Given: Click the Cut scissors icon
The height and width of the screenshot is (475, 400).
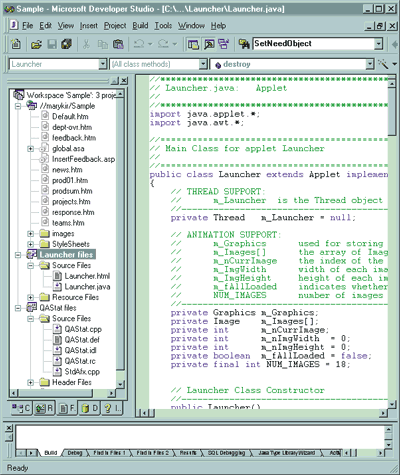Looking at the screenshot, I should (86, 44).
